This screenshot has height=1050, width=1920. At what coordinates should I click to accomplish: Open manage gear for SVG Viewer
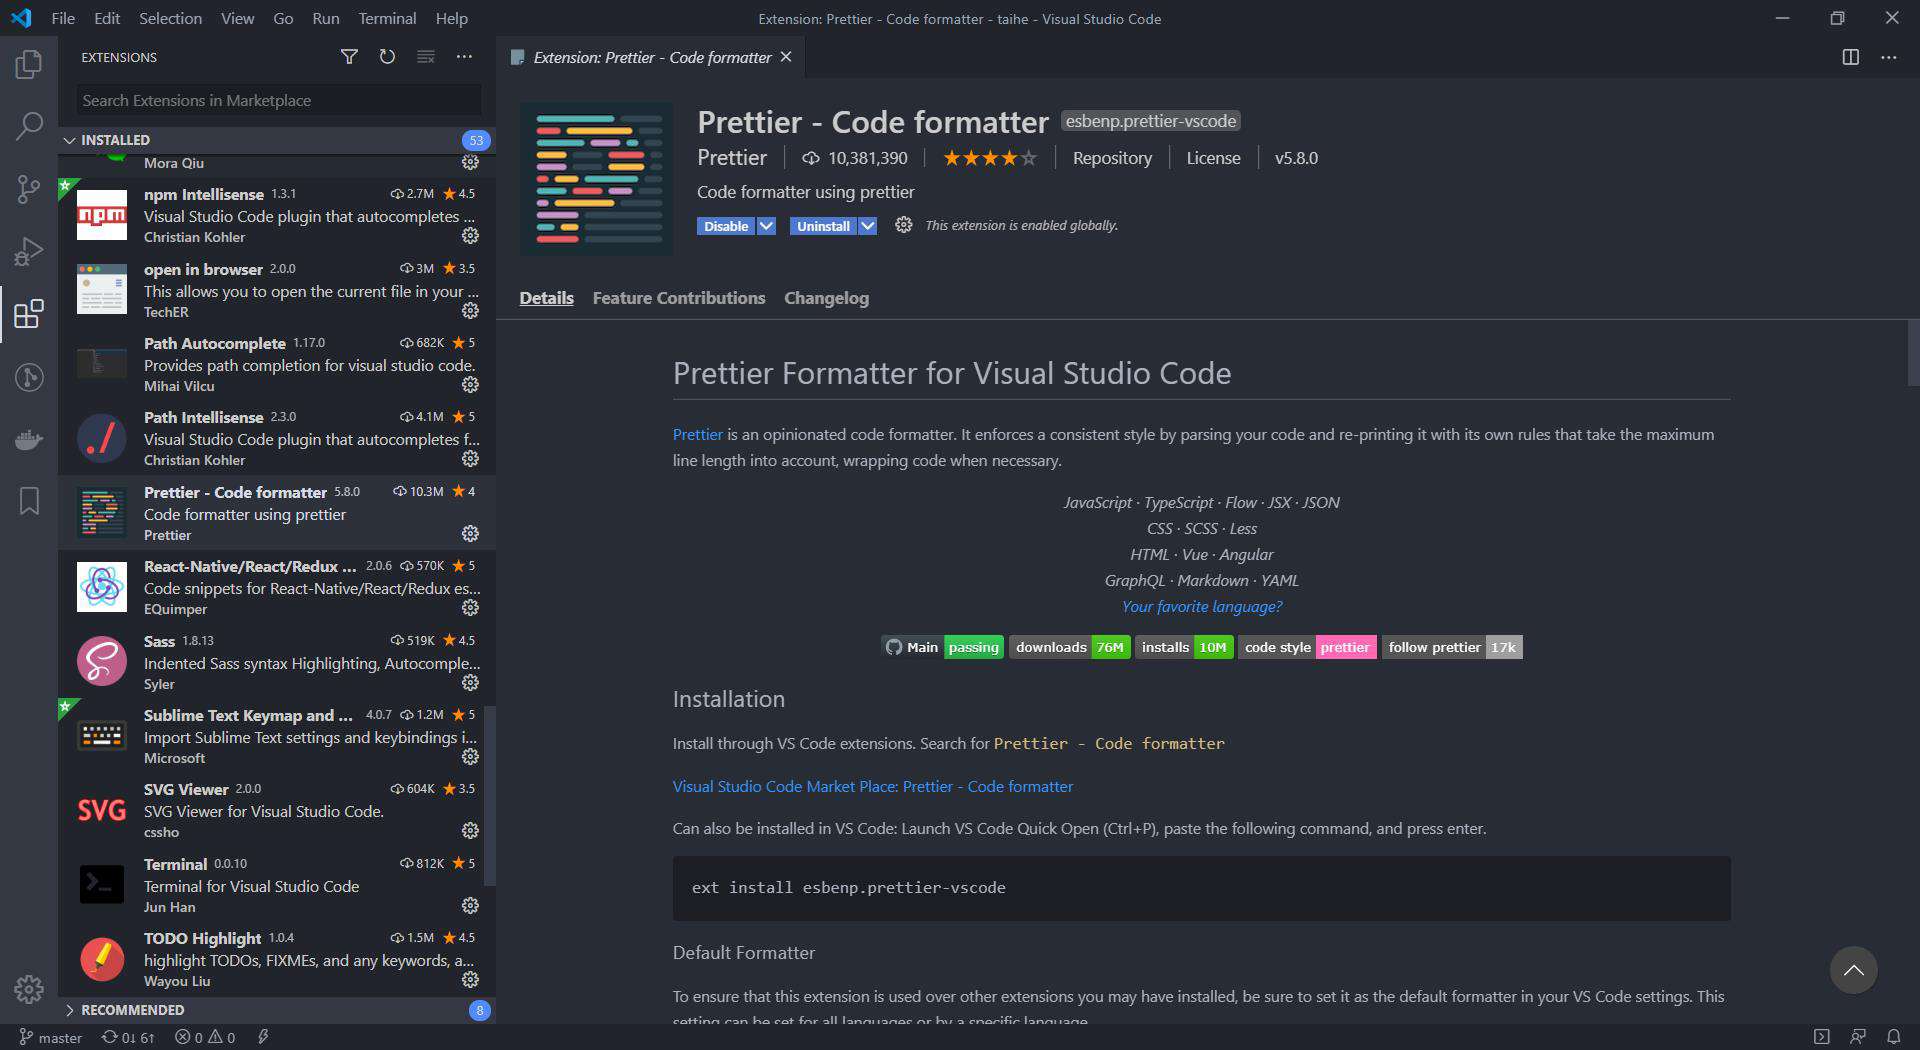point(470,831)
